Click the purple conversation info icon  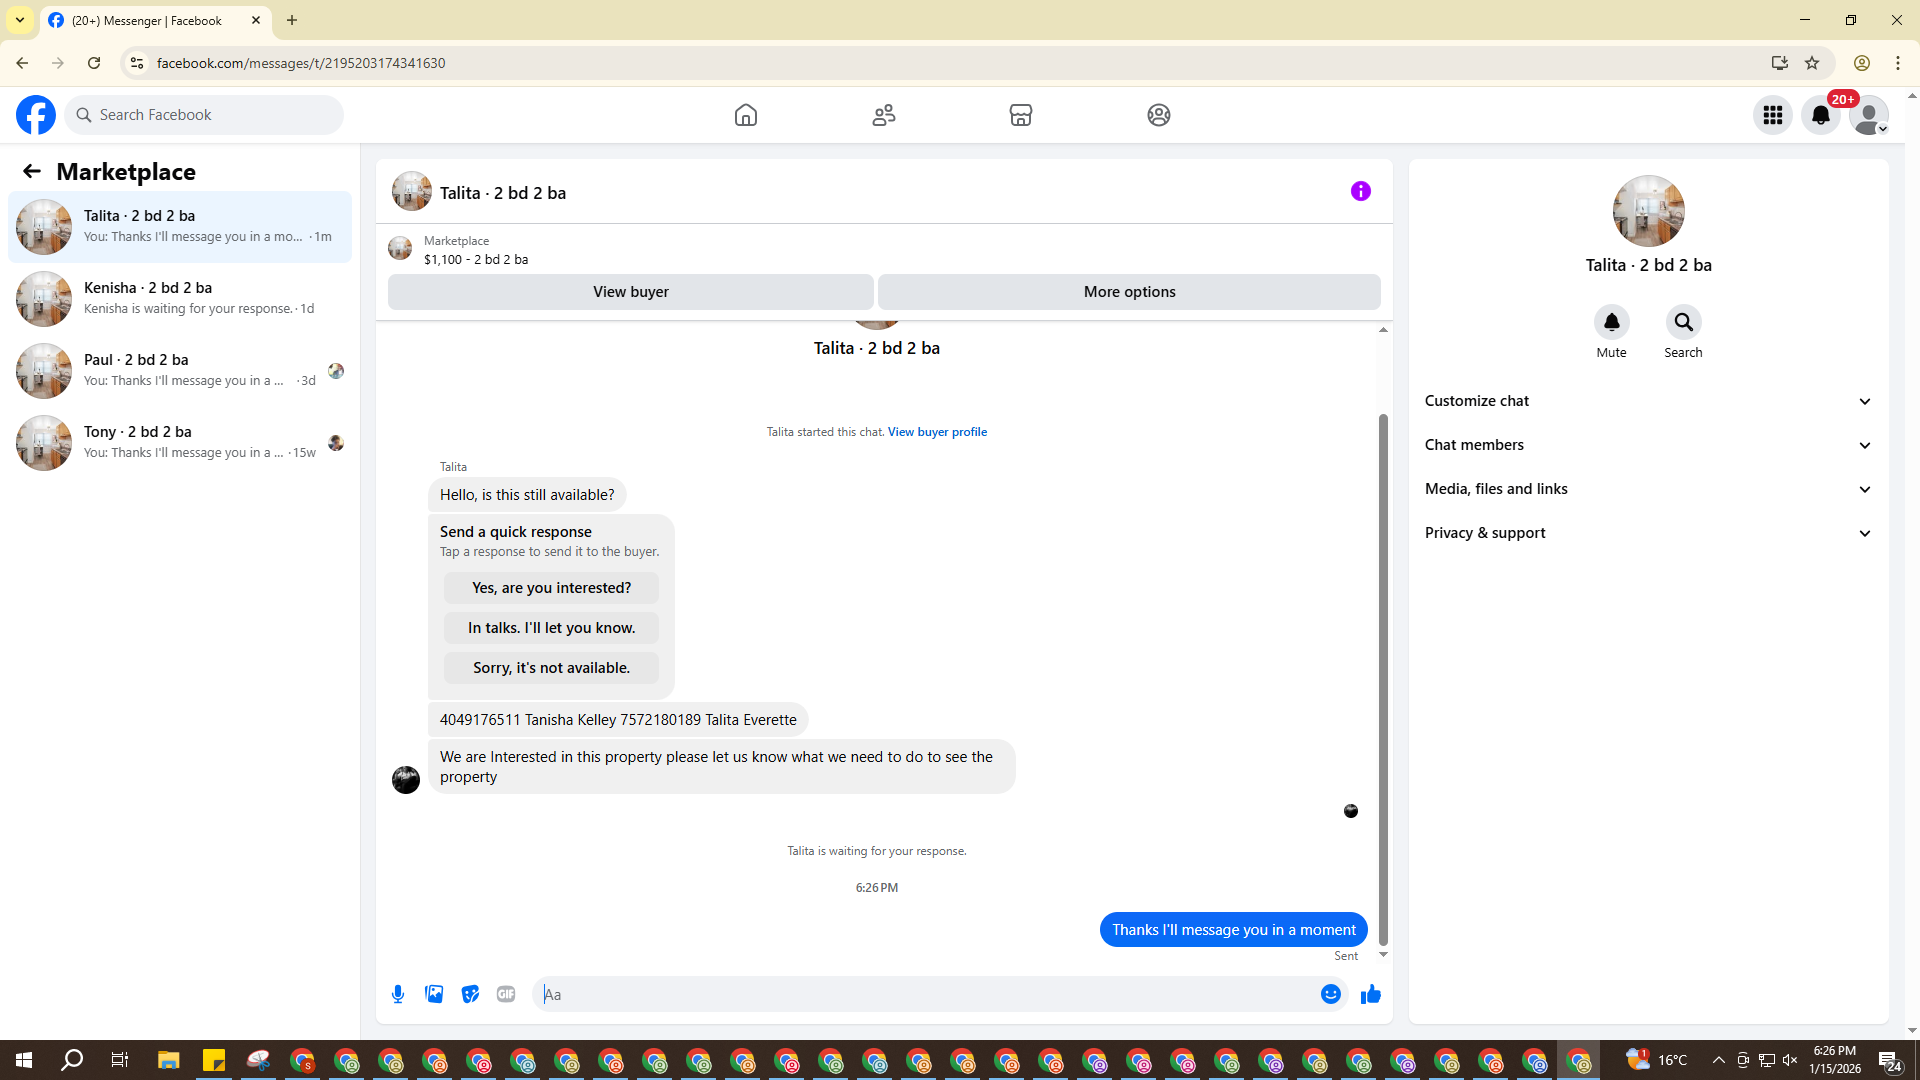tap(1360, 191)
